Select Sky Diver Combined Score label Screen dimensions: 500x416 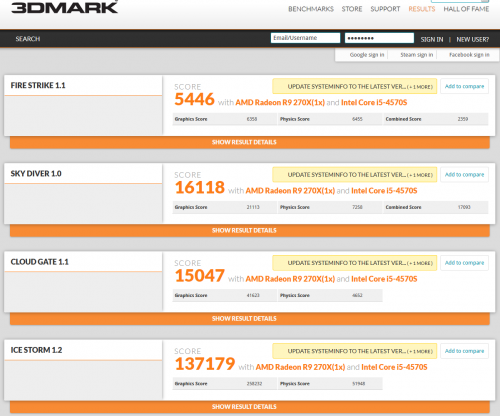(x=403, y=207)
